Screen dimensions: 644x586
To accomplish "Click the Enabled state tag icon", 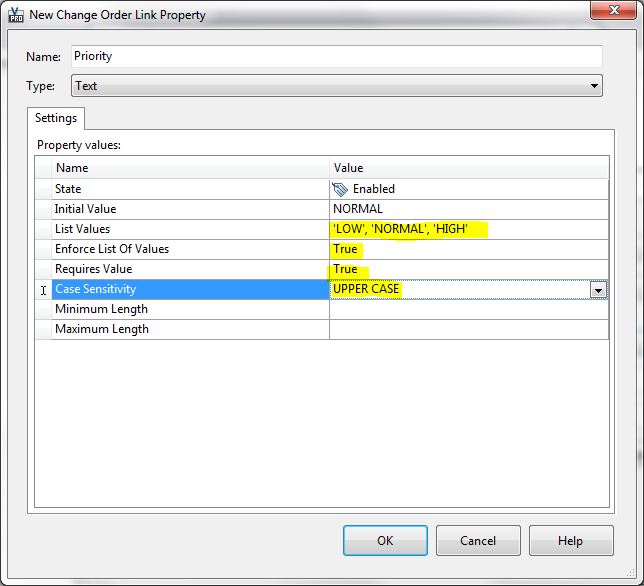I will pos(340,189).
